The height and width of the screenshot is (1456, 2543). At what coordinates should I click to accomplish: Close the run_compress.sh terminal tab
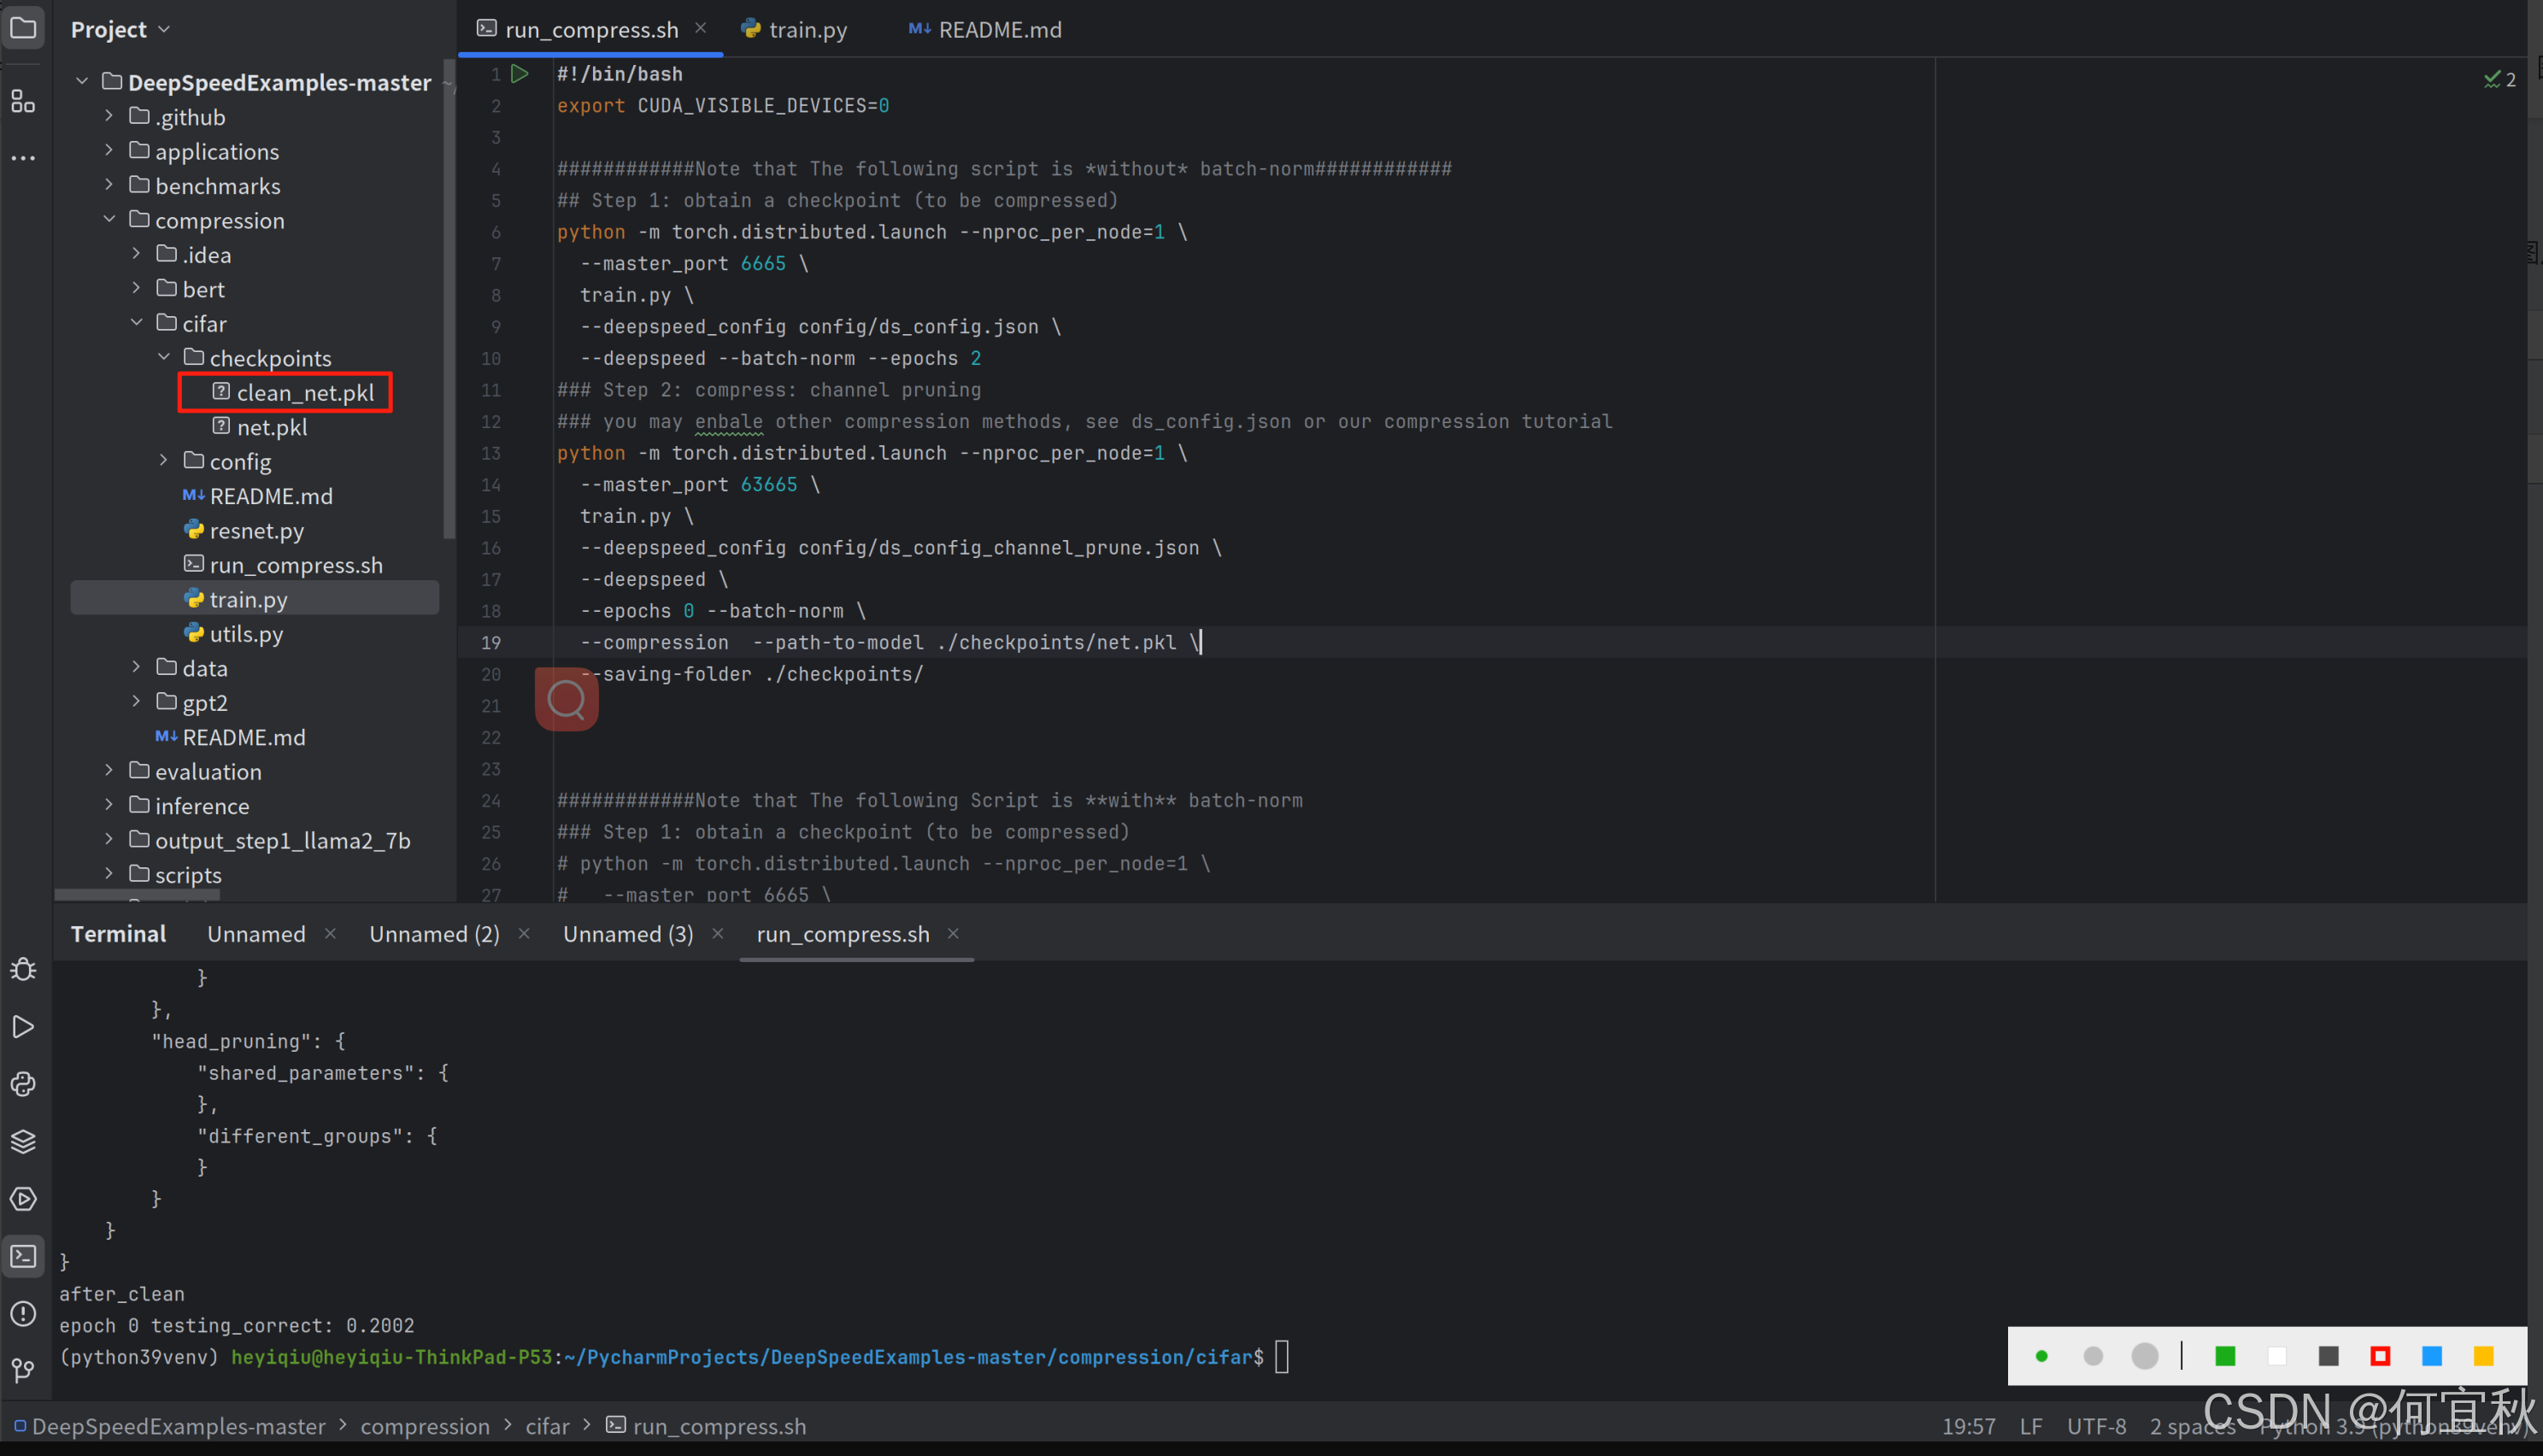tap(953, 933)
